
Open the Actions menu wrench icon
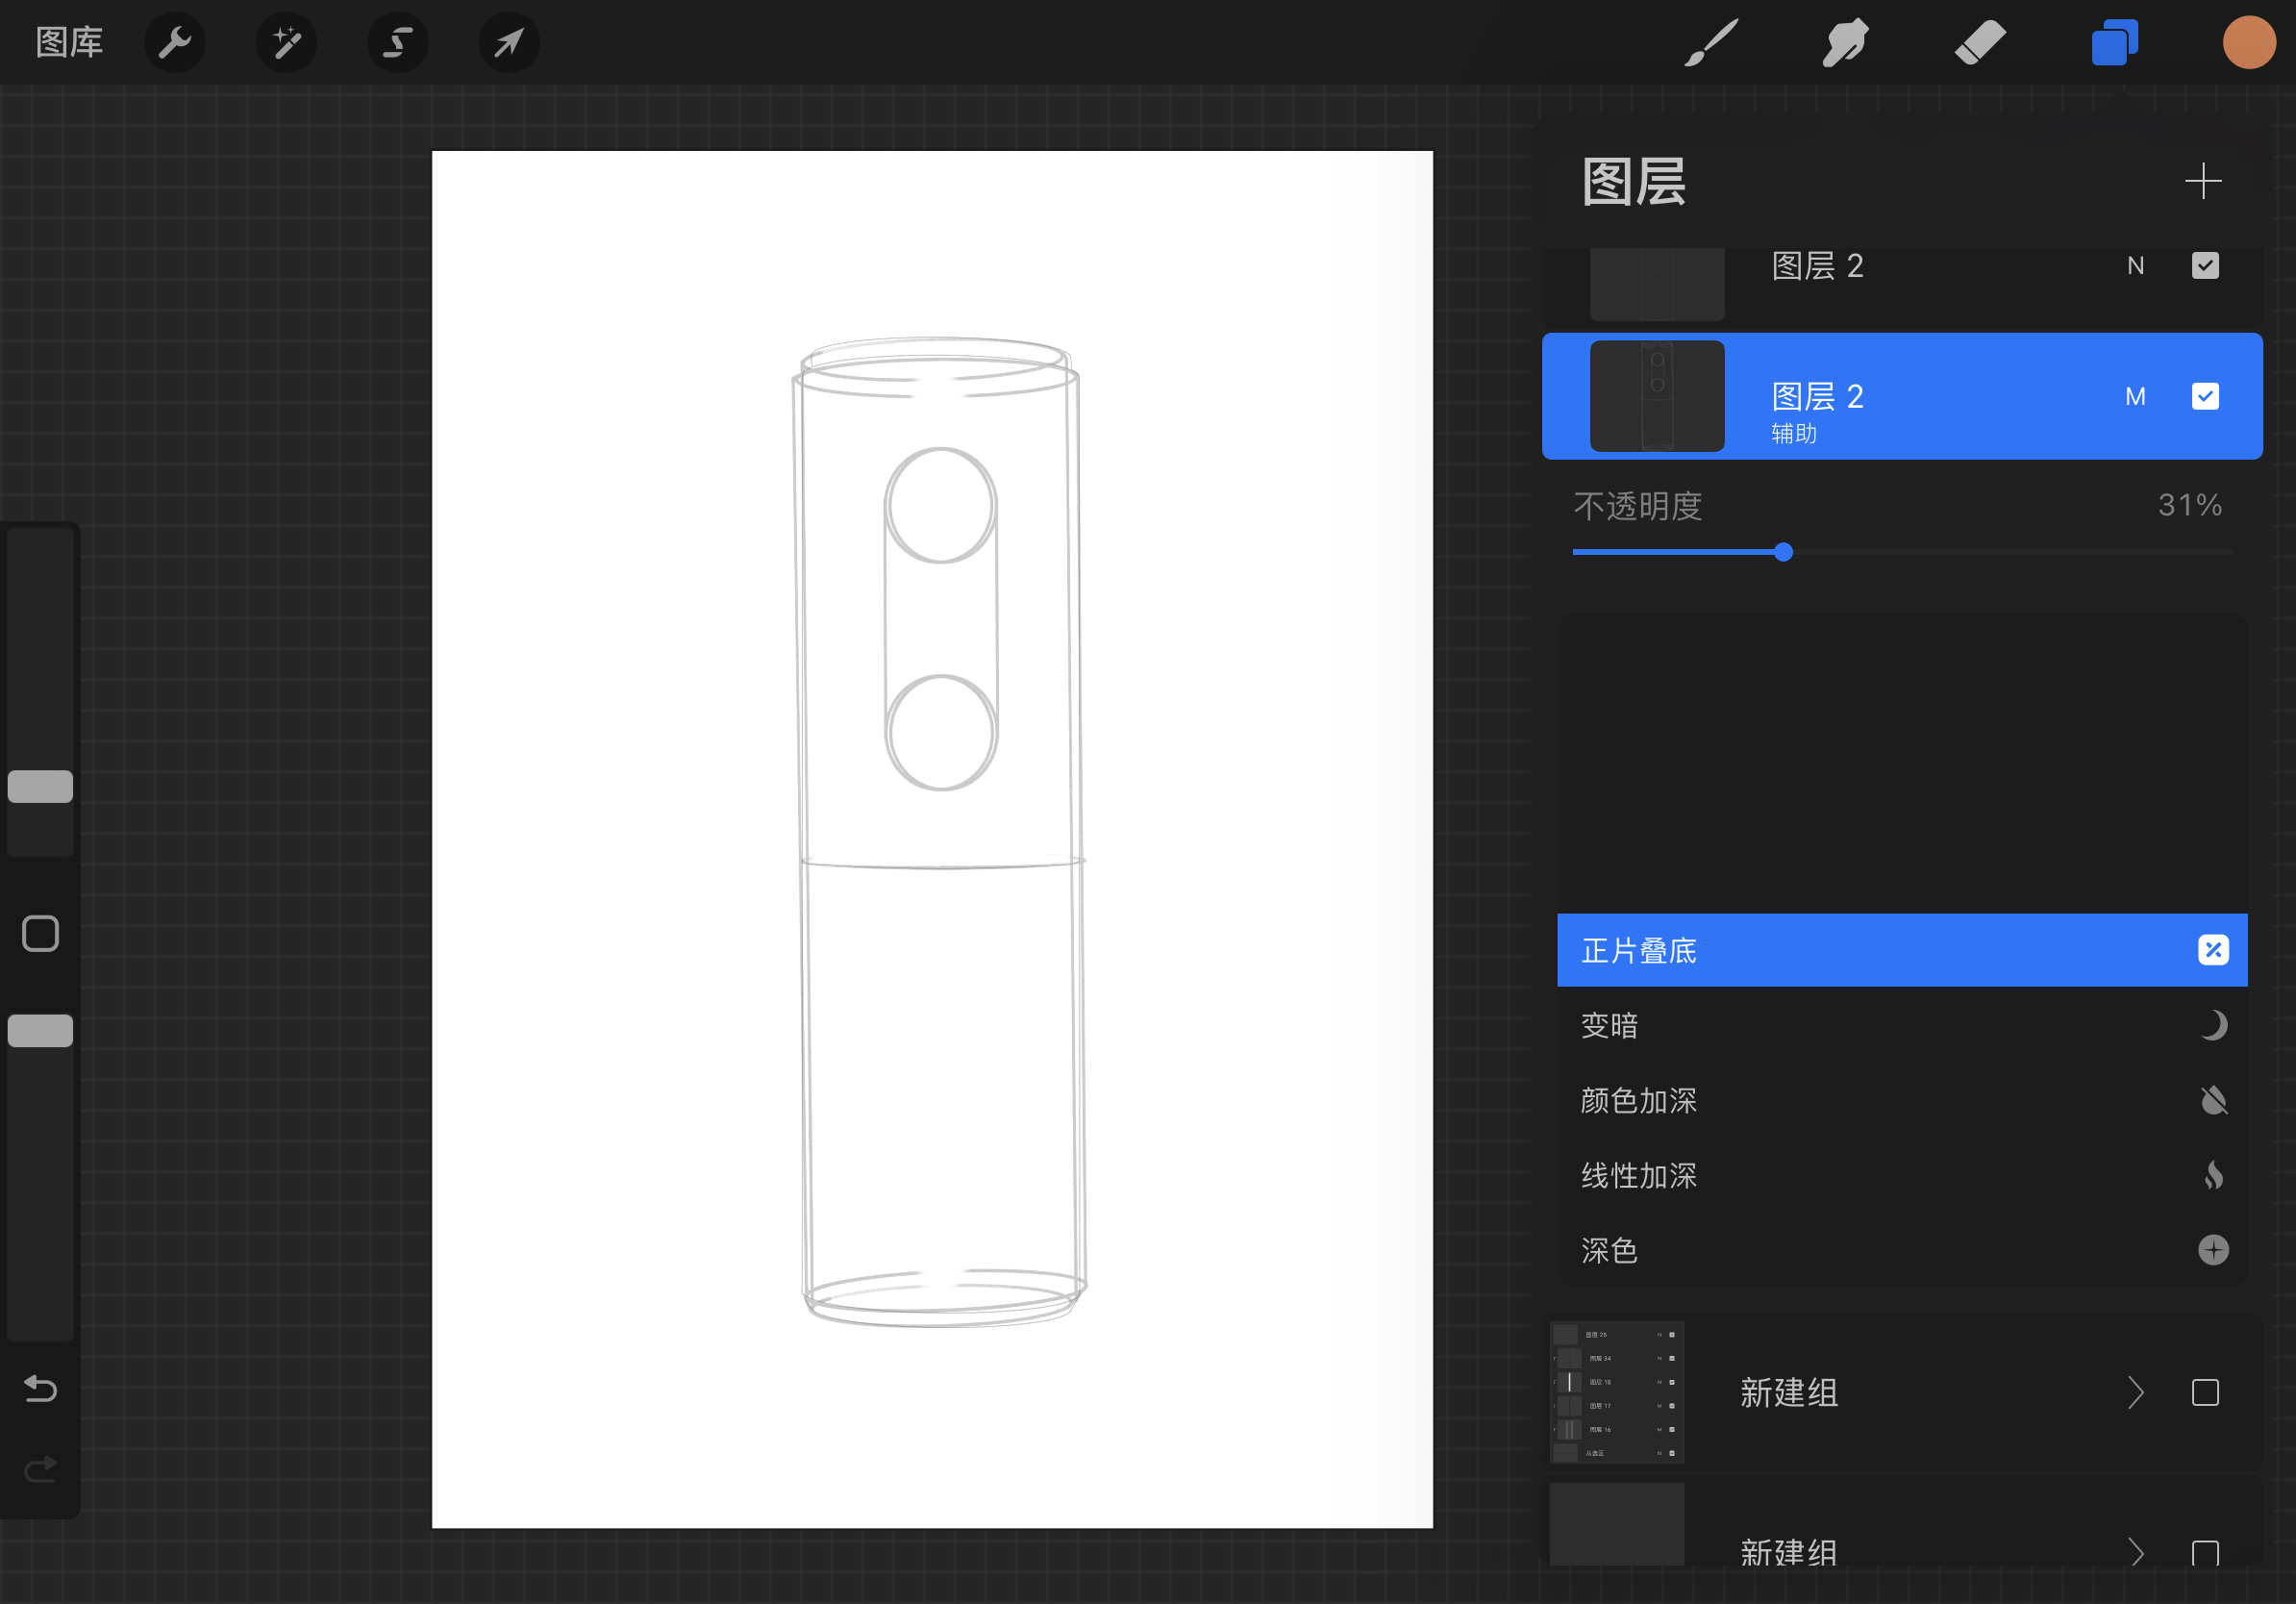tap(175, 42)
